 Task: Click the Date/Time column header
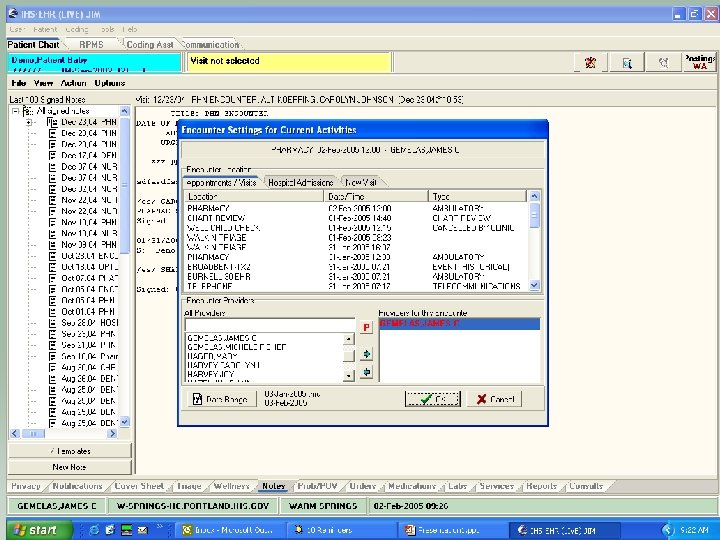pyautogui.click(x=376, y=197)
